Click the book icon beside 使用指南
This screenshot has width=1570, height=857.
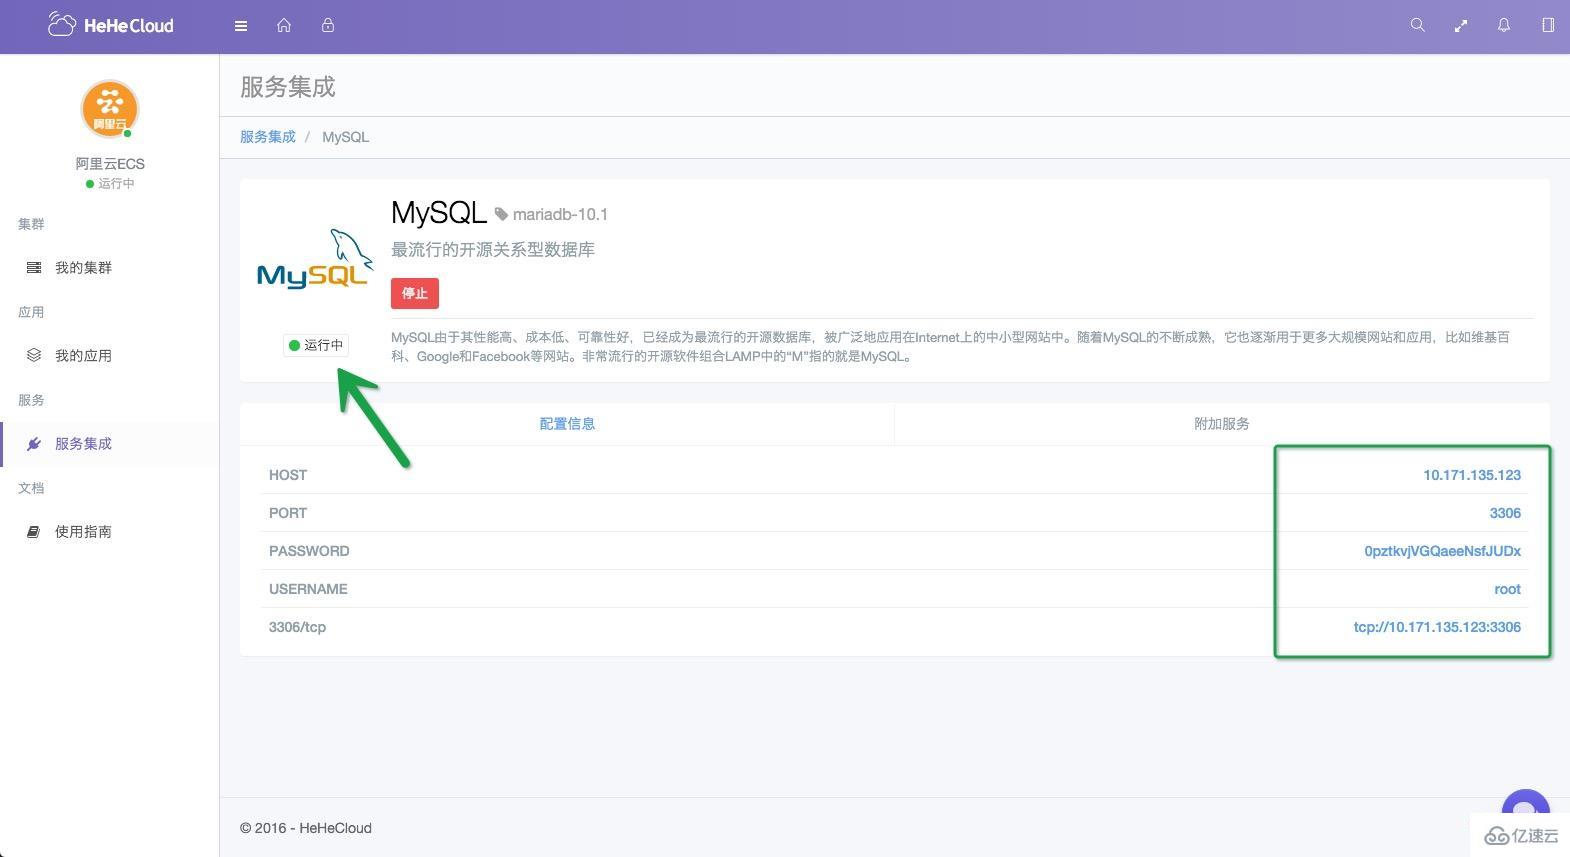[34, 531]
